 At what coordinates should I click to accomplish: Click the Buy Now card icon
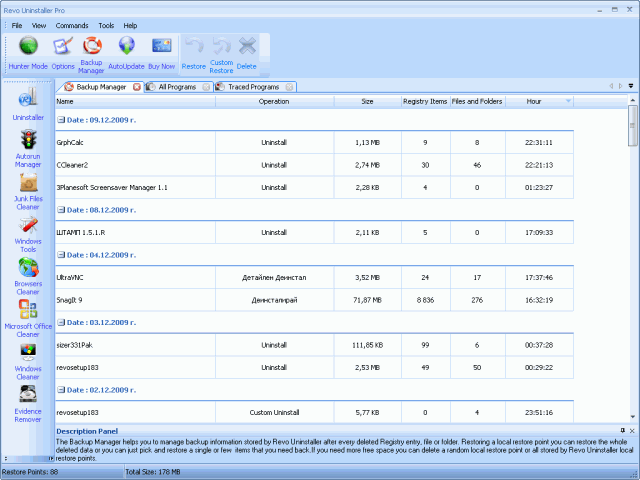162,46
